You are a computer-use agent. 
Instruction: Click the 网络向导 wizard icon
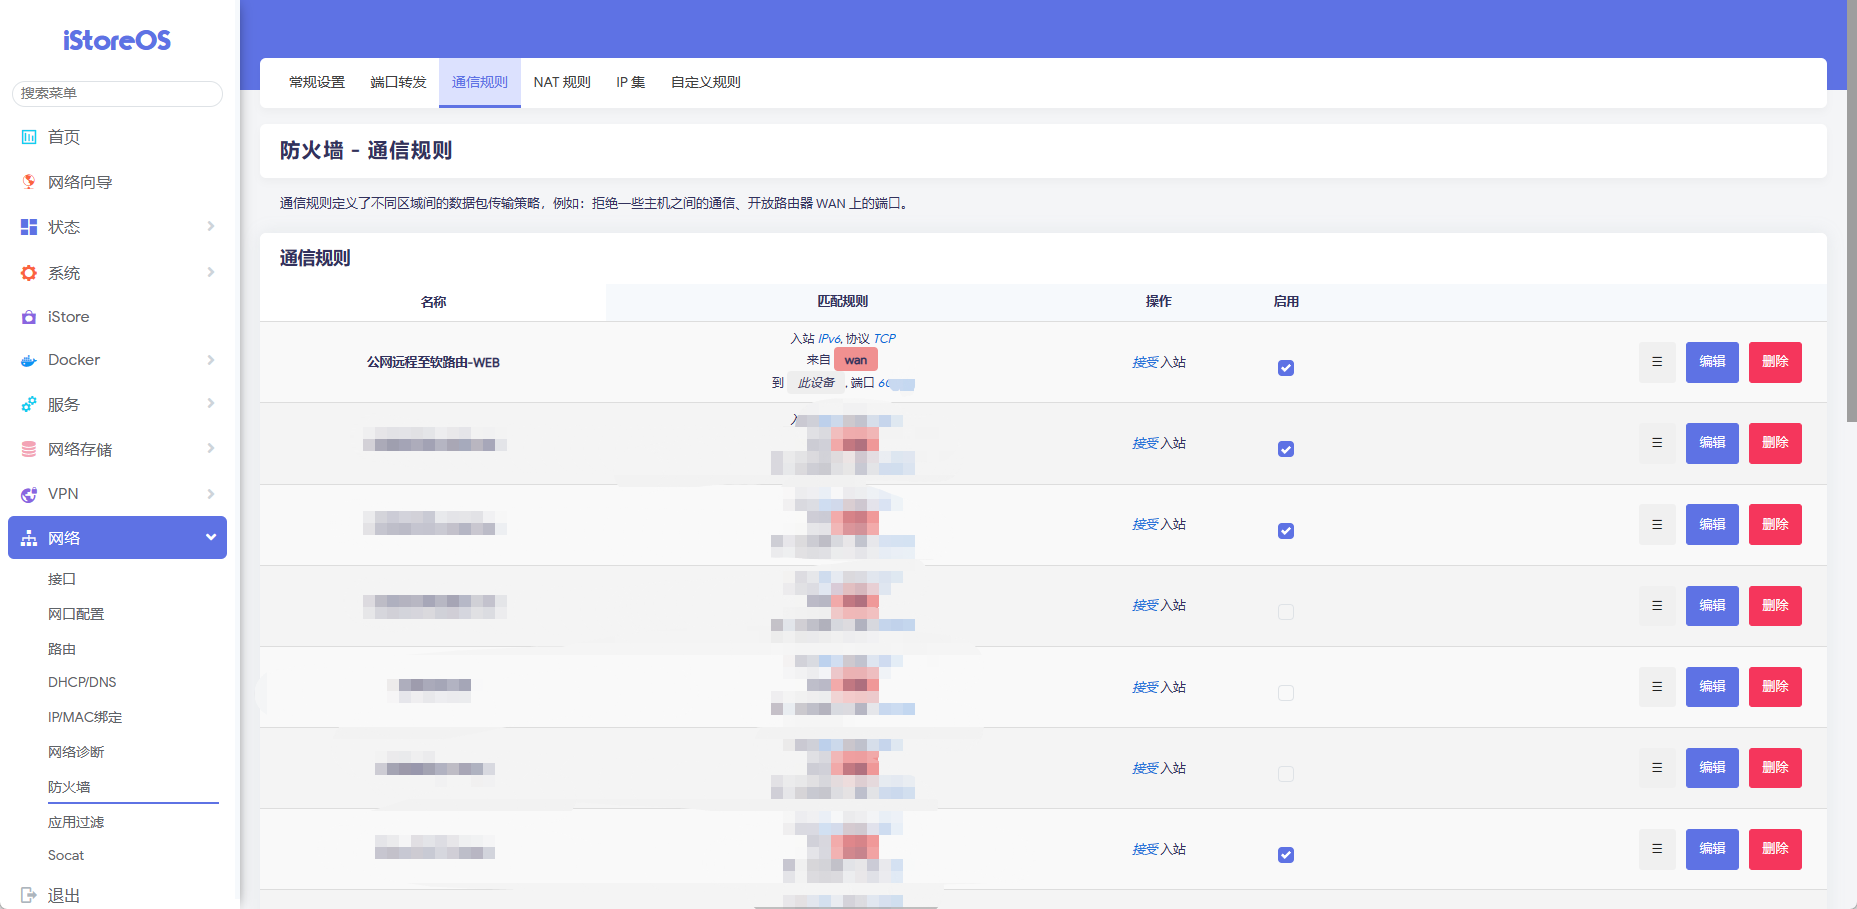tap(29, 182)
